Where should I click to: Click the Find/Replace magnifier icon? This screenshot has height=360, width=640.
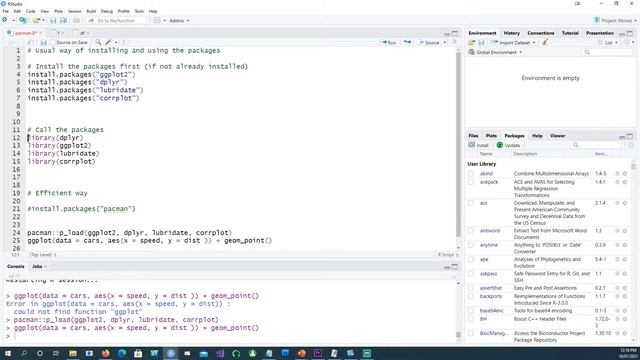click(x=98, y=42)
